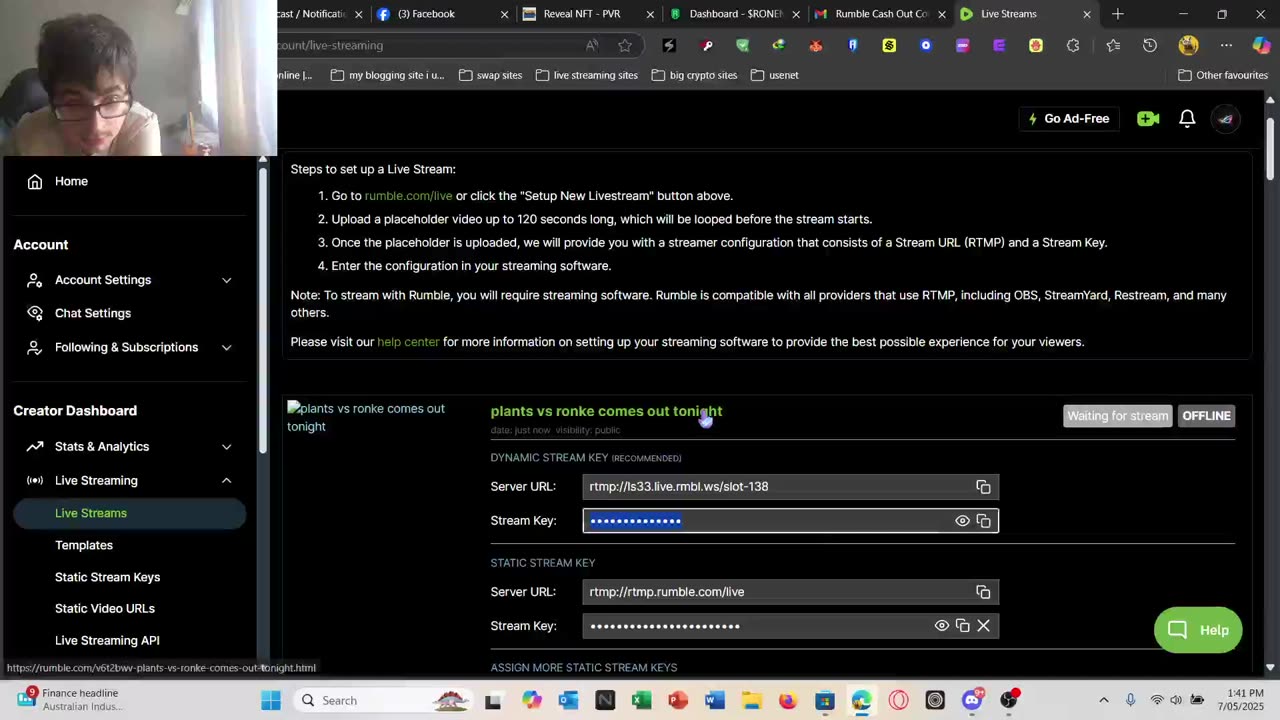Open a new browser tab

pyautogui.click(x=1117, y=14)
